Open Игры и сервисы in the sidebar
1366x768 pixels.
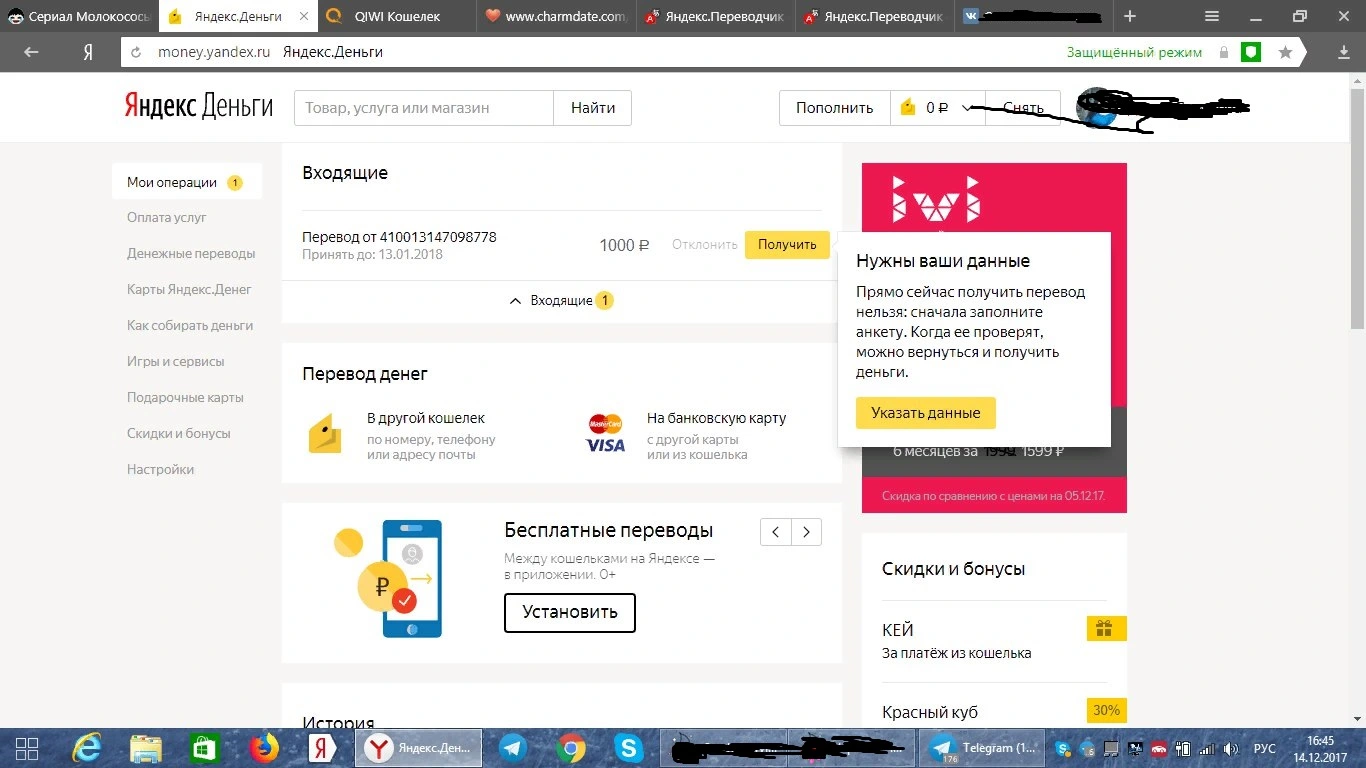176,361
